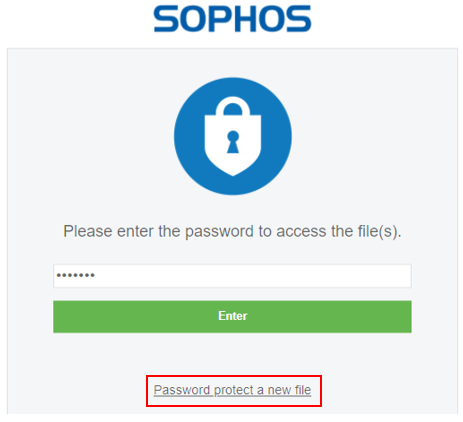This screenshot has width=463, height=422.
Task: Click the 'Please enter the password' prompt text
Action: (x=232, y=231)
